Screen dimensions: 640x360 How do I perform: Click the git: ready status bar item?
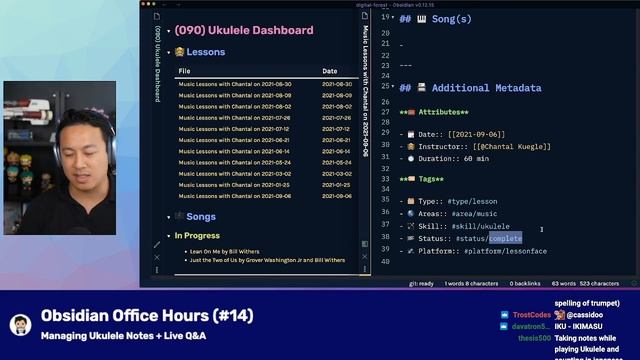coord(421,283)
